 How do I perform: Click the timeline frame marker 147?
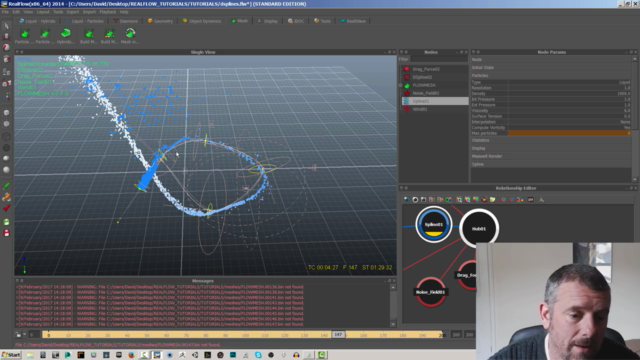(338, 335)
